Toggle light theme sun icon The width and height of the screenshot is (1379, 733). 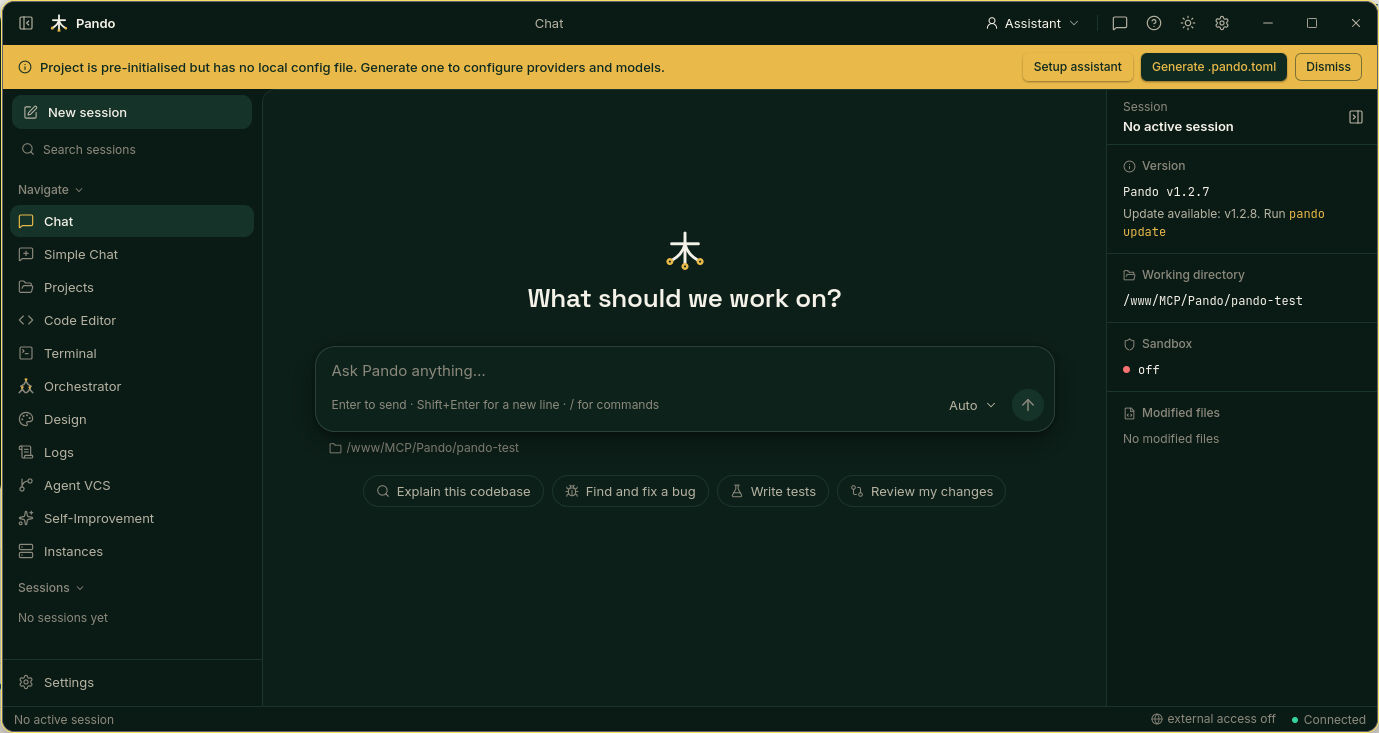coord(1188,23)
